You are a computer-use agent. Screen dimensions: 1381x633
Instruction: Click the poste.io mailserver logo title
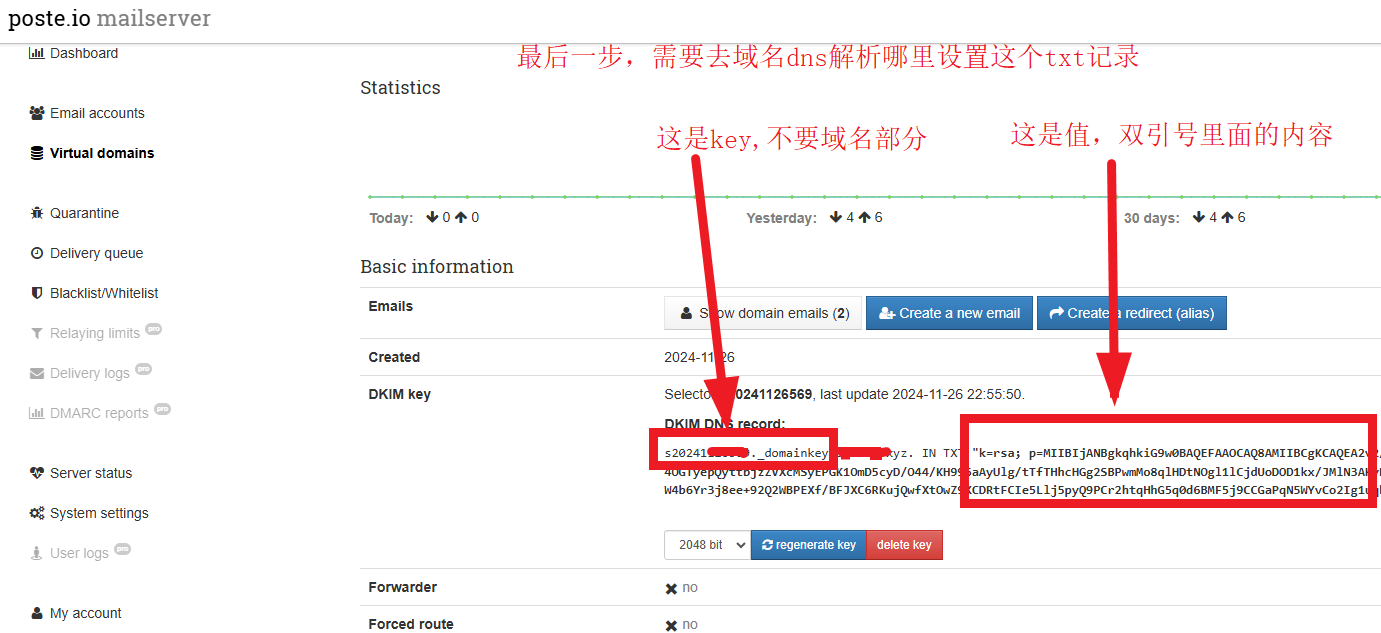click(110, 19)
